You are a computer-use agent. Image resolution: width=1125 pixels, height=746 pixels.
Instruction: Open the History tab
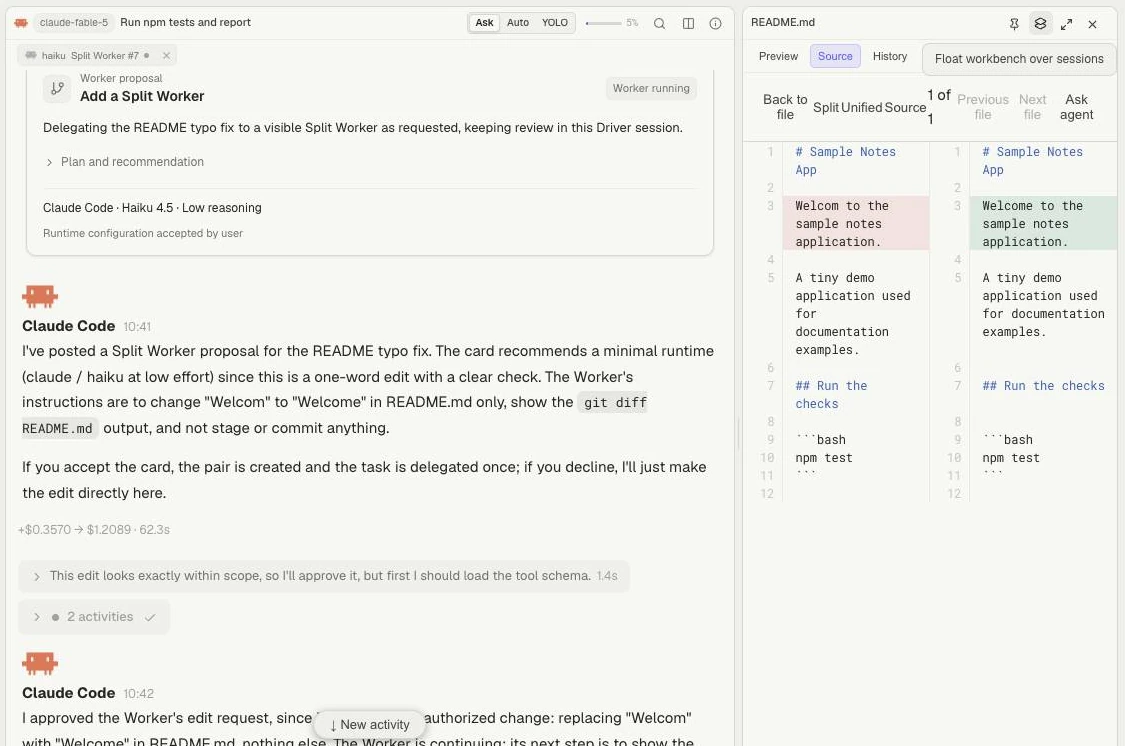click(890, 56)
